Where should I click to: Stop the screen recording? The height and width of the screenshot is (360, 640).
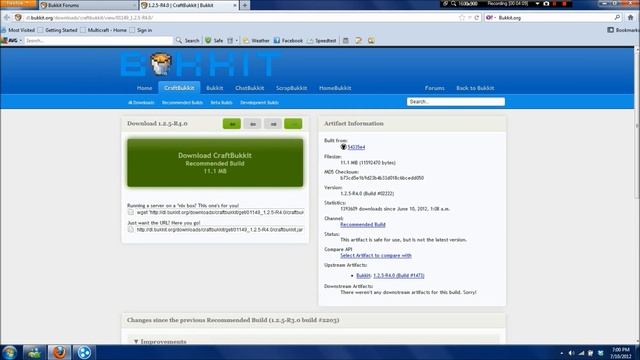point(564,4)
